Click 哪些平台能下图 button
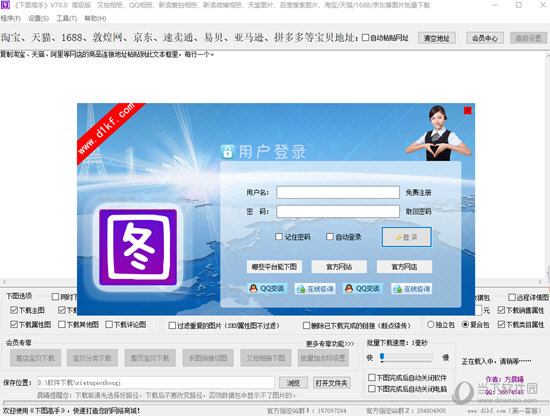Screen dimensions: 550x416 pos(274,267)
